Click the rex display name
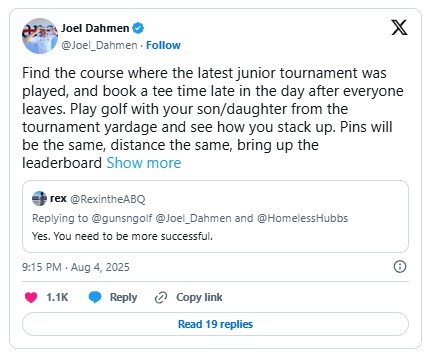Viewport: 433px width, 361px height. point(58,198)
